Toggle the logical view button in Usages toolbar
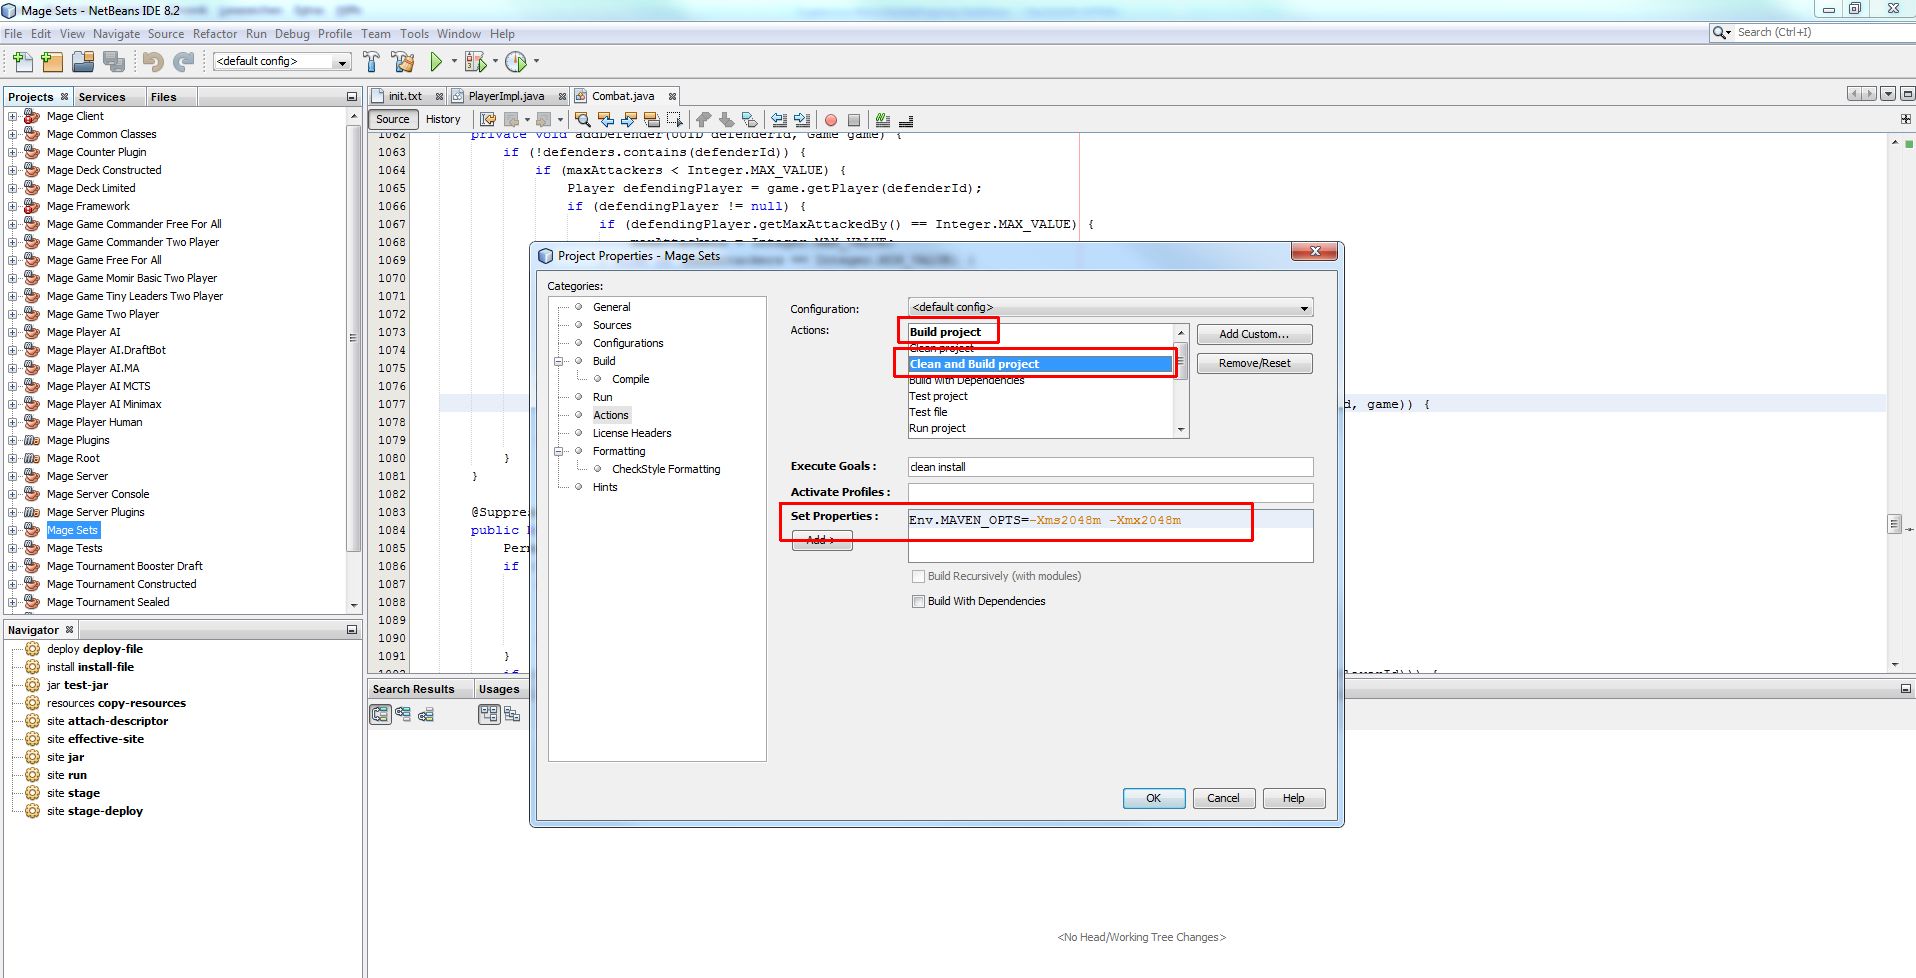 pyautogui.click(x=489, y=714)
